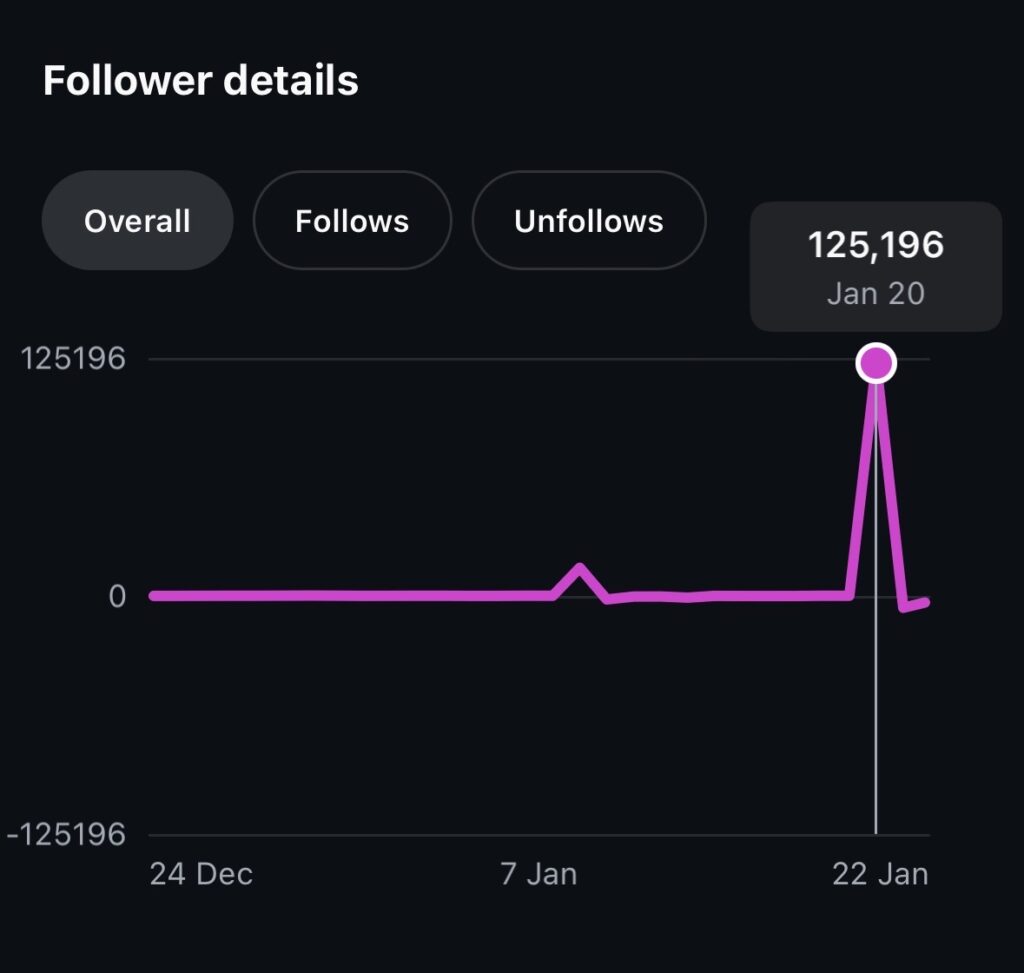The width and height of the screenshot is (1024, 973).
Task: Click the 24 Dec x-axis label
Action: pyautogui.click(x=201, y=874)
